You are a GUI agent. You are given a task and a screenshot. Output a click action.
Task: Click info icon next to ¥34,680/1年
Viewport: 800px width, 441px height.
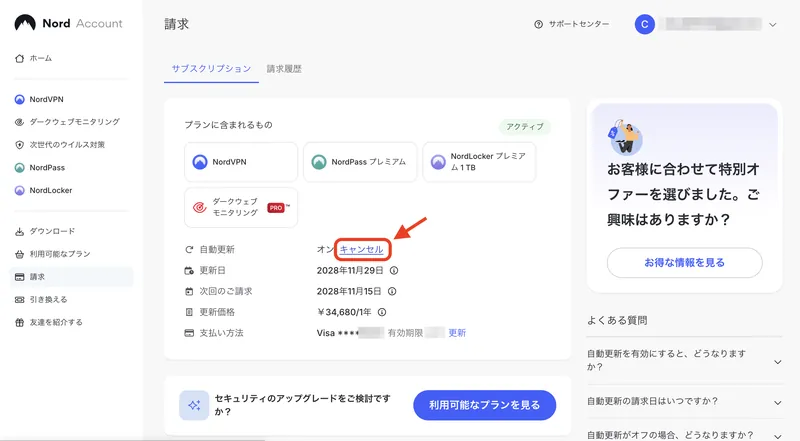[382, 312]
